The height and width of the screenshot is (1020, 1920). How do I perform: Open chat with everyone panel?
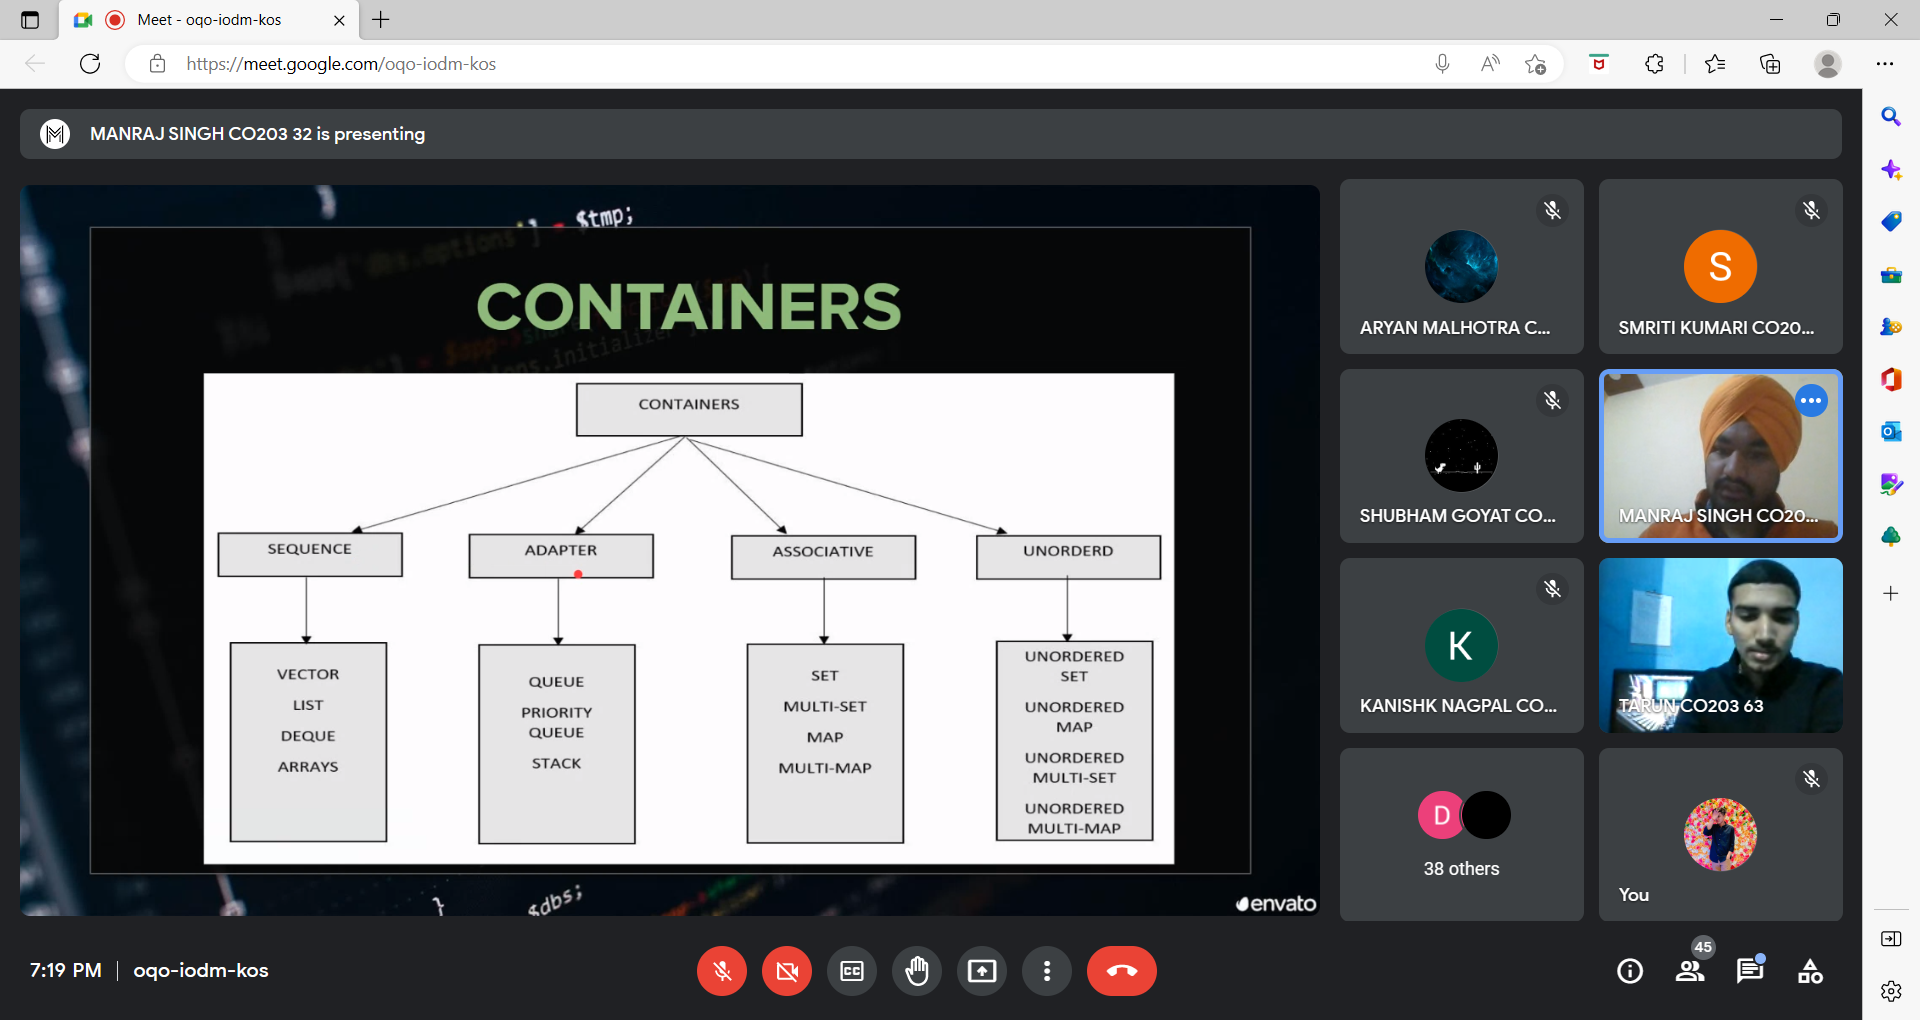1750,971
